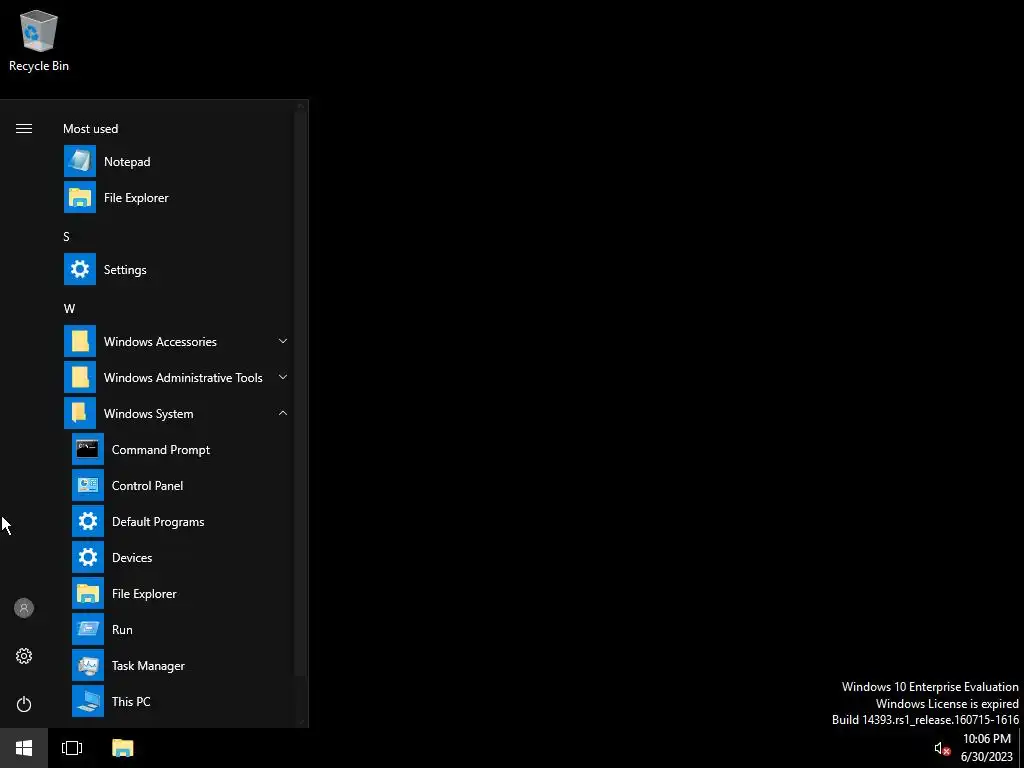Open the Run icon
1024x768 pixels.
[x=88, y=629]
